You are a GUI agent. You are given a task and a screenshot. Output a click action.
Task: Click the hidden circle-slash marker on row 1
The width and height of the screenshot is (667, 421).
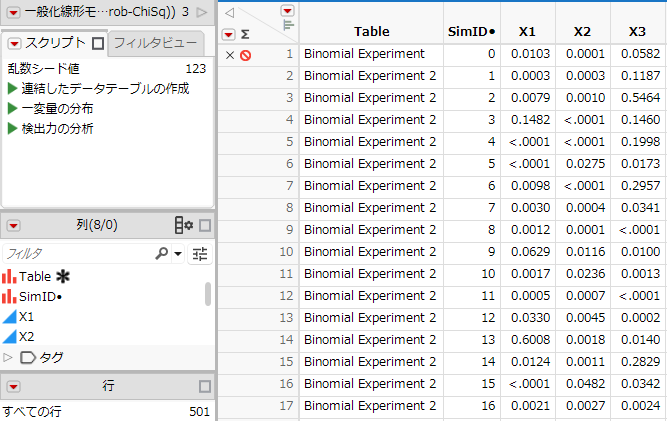(x=245, y=55)
